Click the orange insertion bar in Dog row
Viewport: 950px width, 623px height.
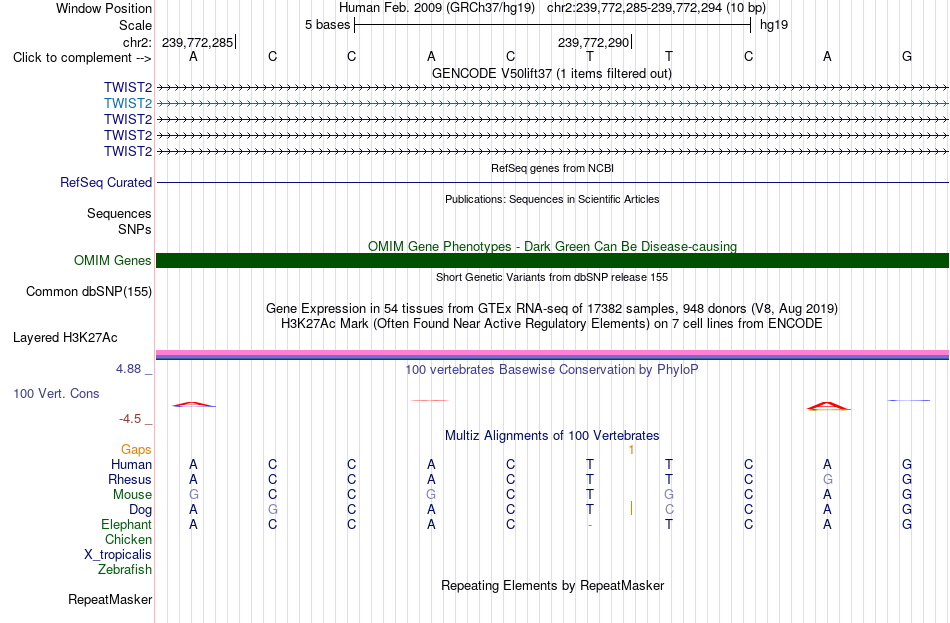631,508
